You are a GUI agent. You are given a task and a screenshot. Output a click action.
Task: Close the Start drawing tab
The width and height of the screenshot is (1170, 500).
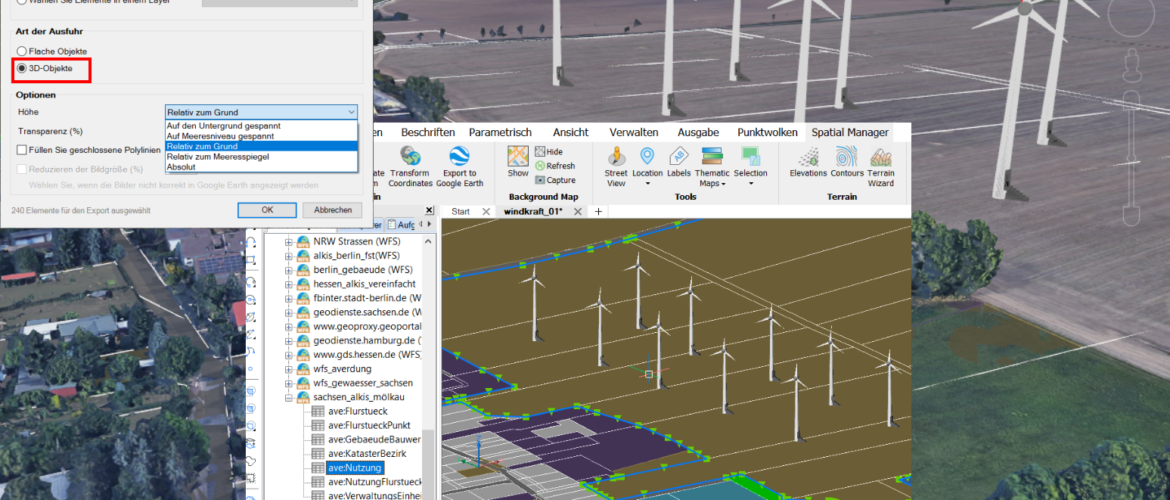click(x=486, y=211)
